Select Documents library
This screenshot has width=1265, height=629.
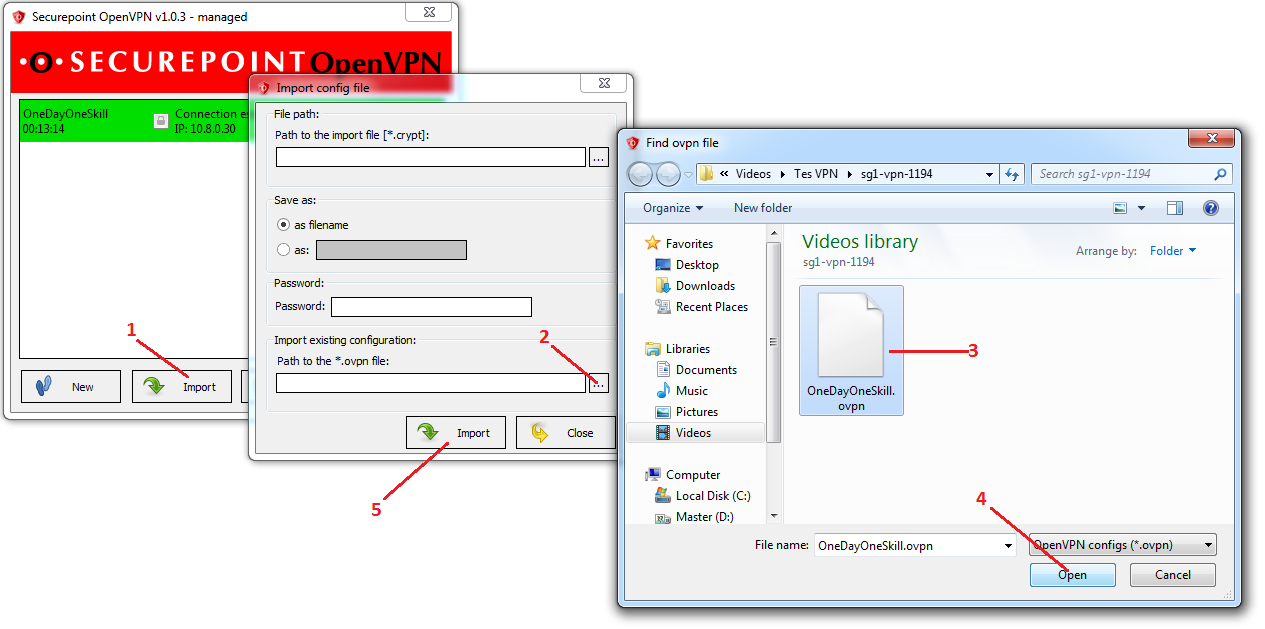pos(706,369)
